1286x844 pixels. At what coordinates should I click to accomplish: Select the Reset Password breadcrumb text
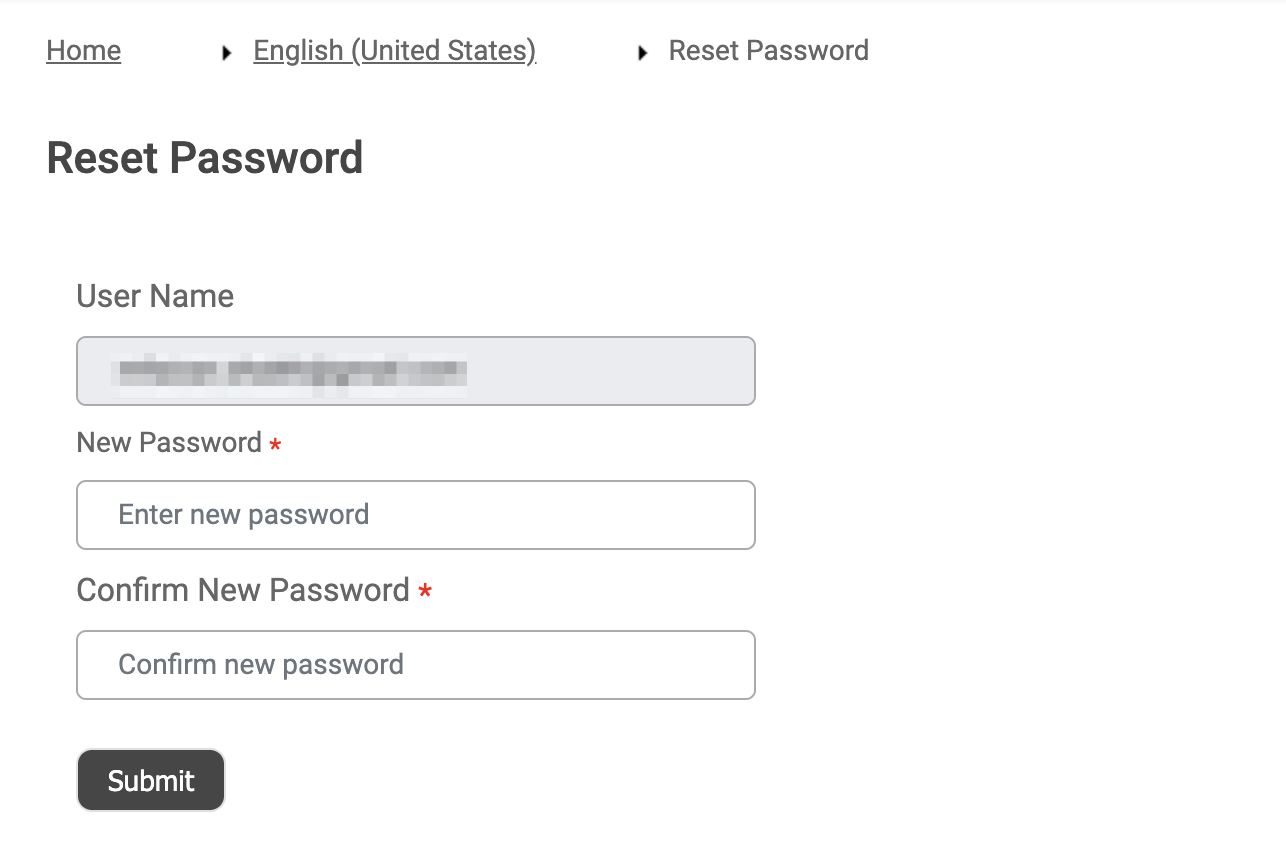768,51
